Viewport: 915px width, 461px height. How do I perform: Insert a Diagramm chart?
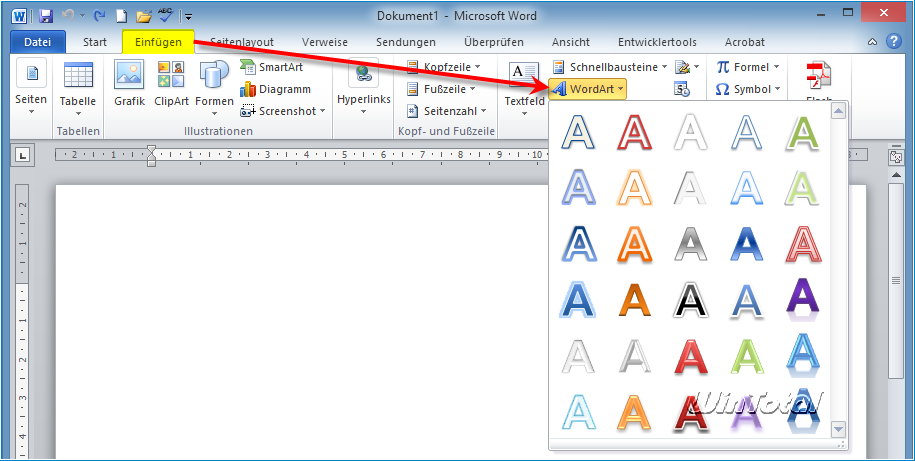click(275, 89)
